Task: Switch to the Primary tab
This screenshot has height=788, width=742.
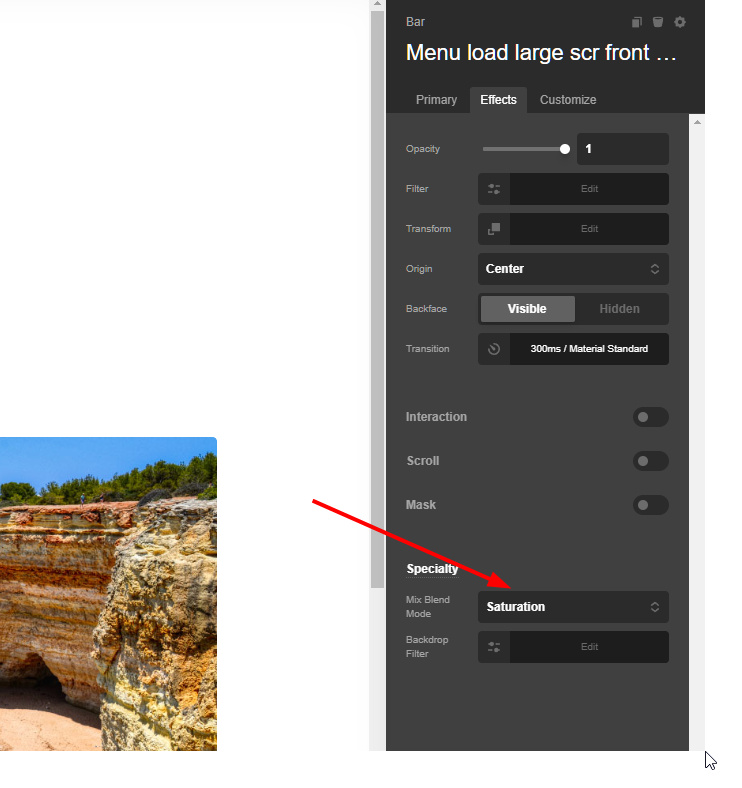Action: tap(436, 100)
